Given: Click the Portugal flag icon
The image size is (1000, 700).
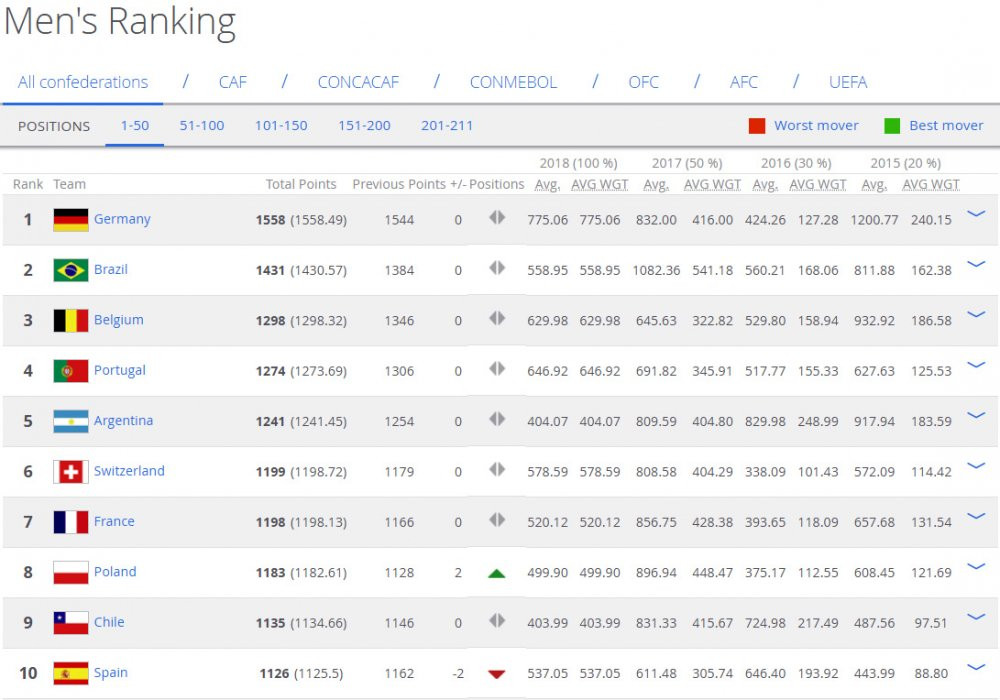Looking at the screenshot, I should pyautogui.click(x=70, y=371).
